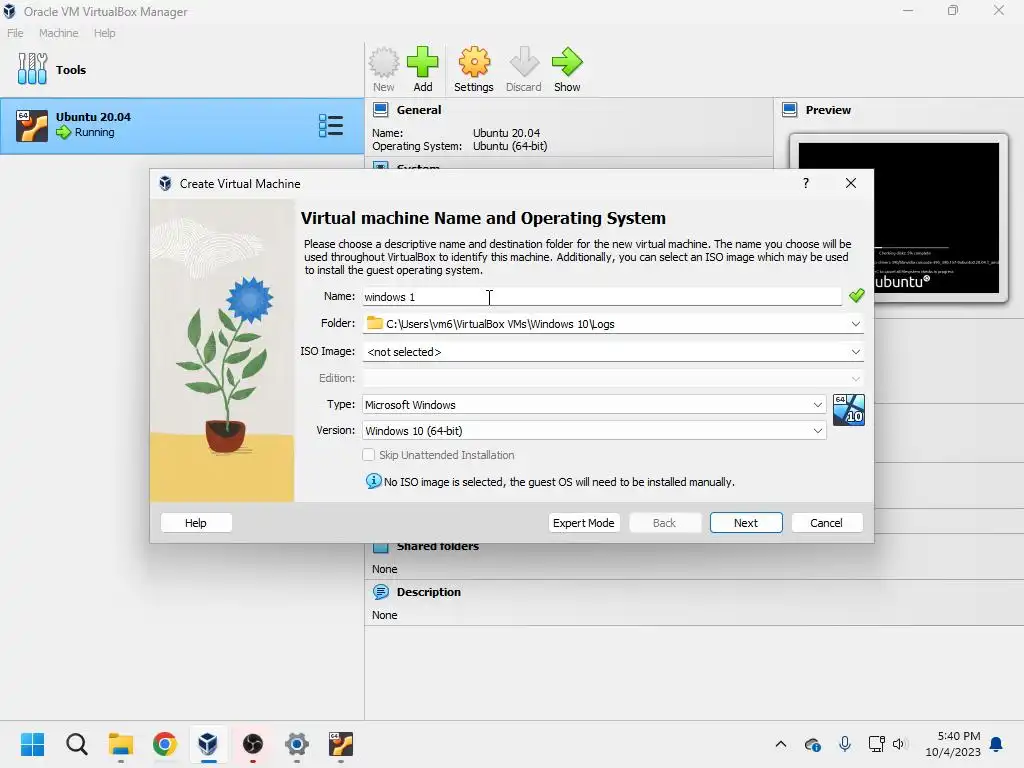Click the VirtualBox cube icon in the taskbar
The image size is (1024, 768).
pos(208,744)
